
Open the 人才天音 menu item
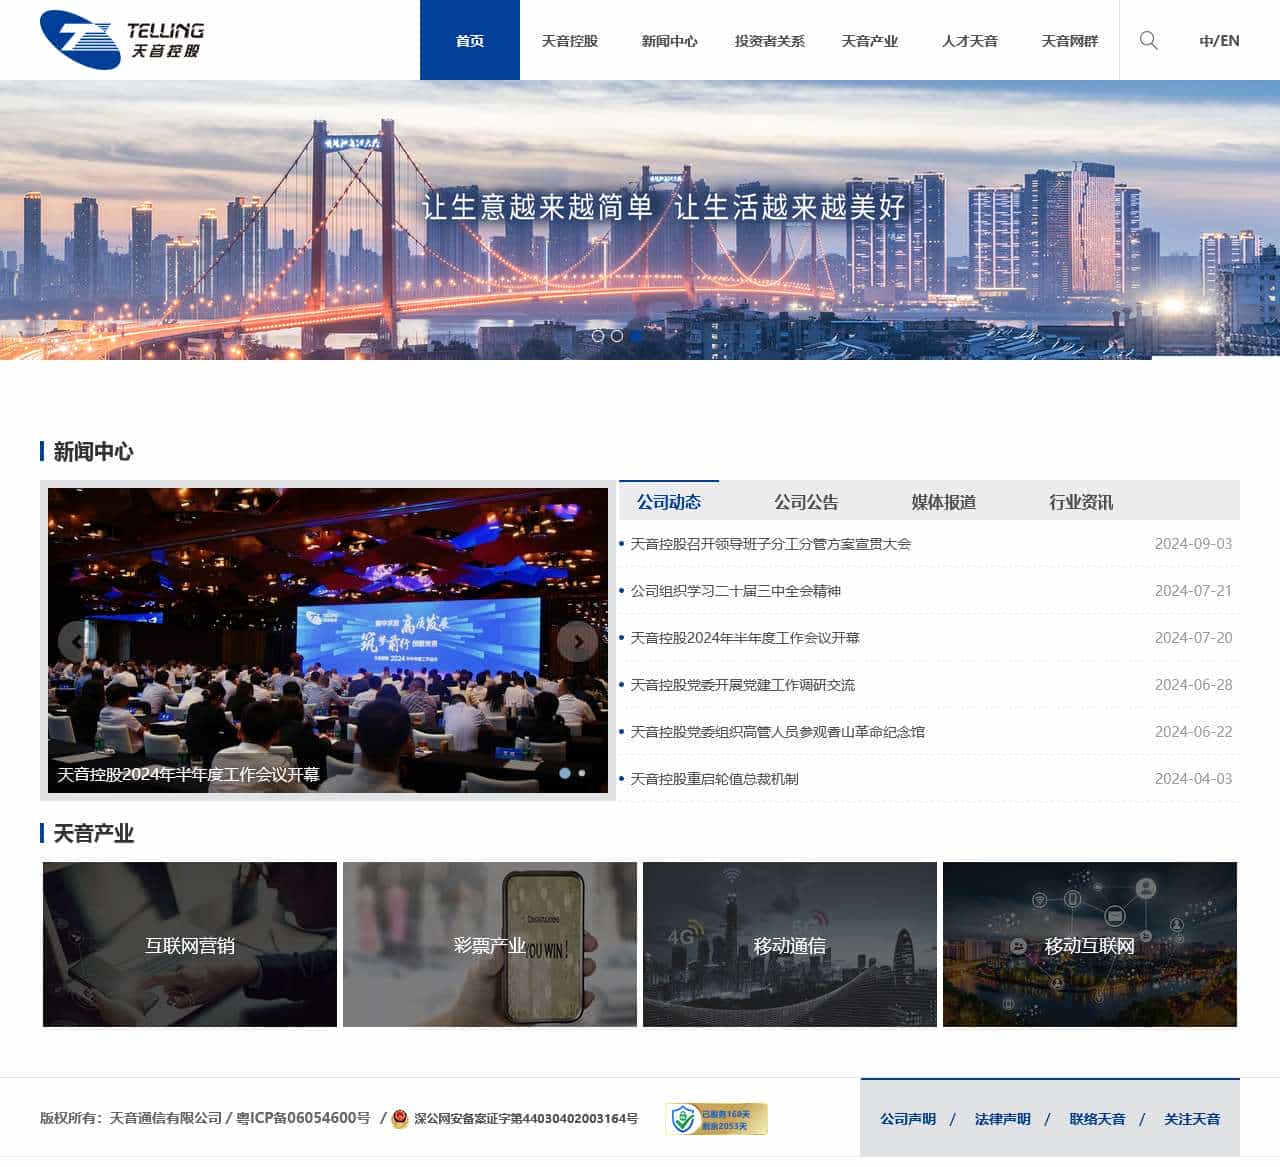(970, 40)
